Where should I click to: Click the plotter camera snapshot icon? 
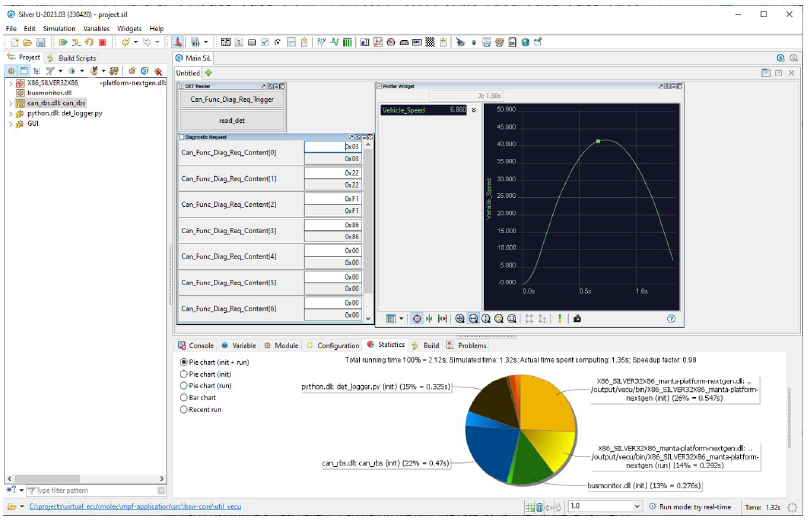(577, 319)
